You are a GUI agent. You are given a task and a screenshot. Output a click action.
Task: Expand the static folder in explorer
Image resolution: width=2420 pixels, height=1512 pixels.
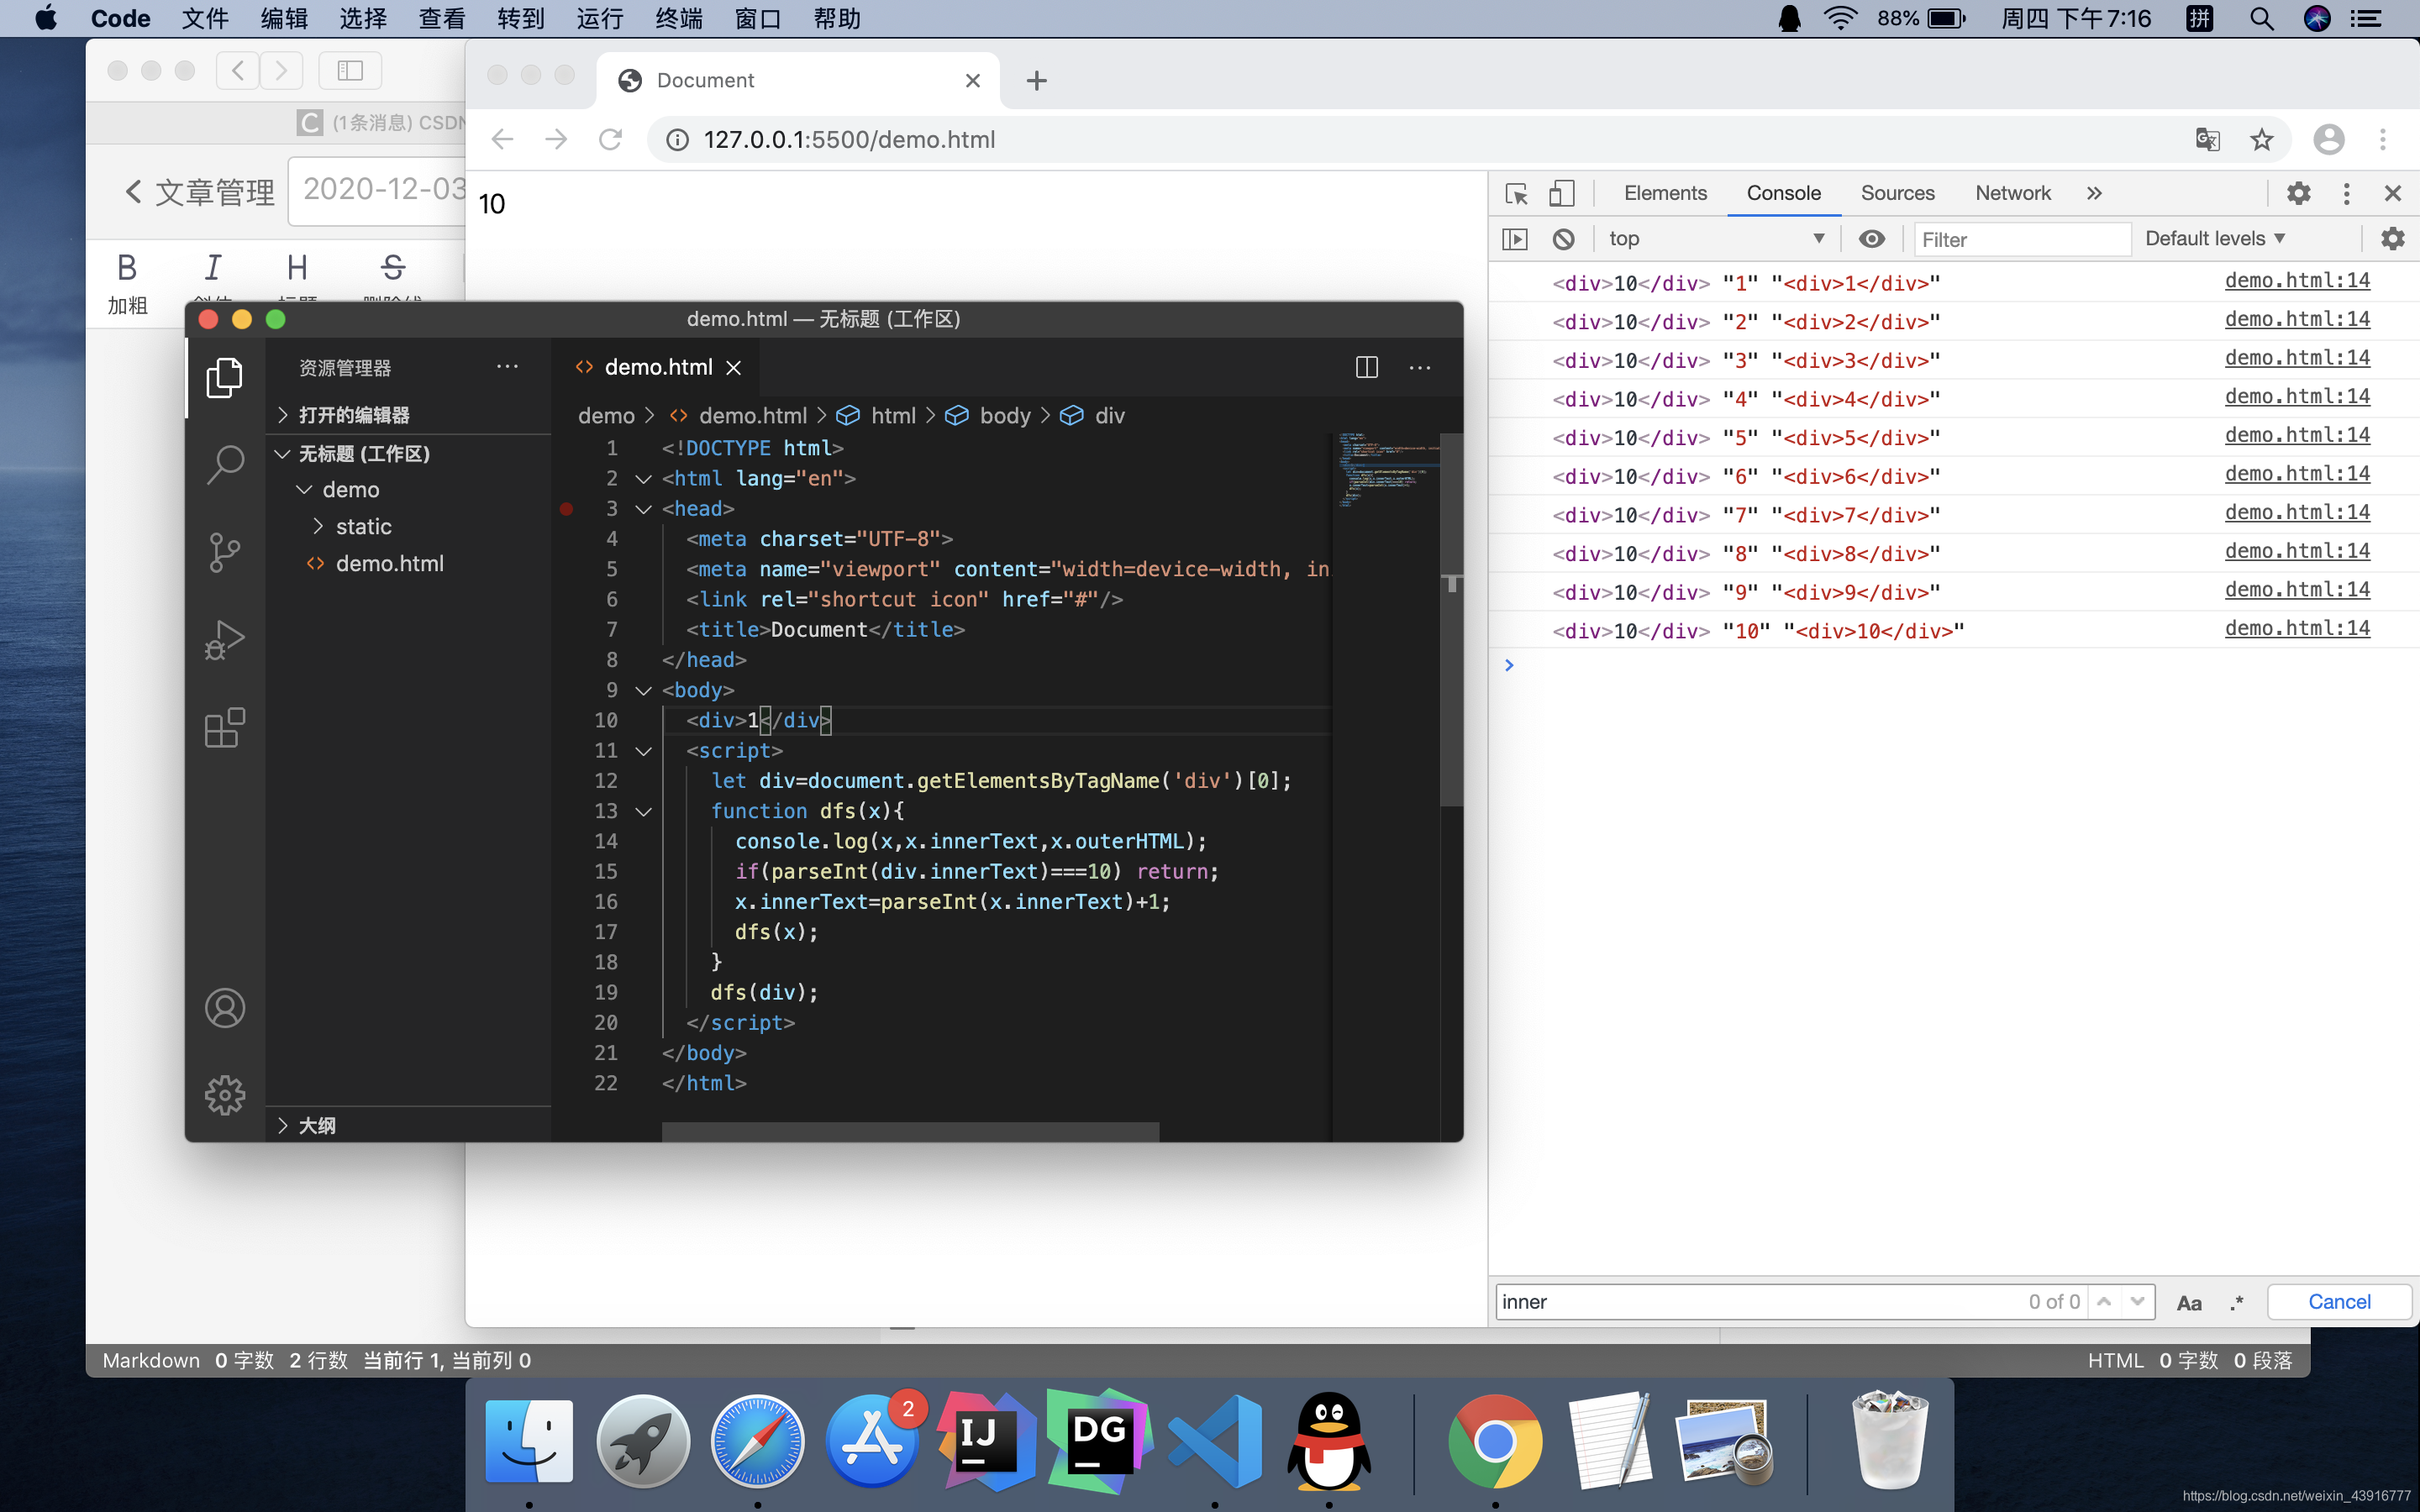pyautogui.click(x=363, y=526)
